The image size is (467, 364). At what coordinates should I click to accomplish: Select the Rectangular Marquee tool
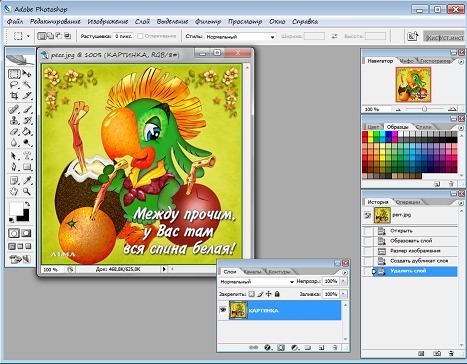tap(14, 74)
